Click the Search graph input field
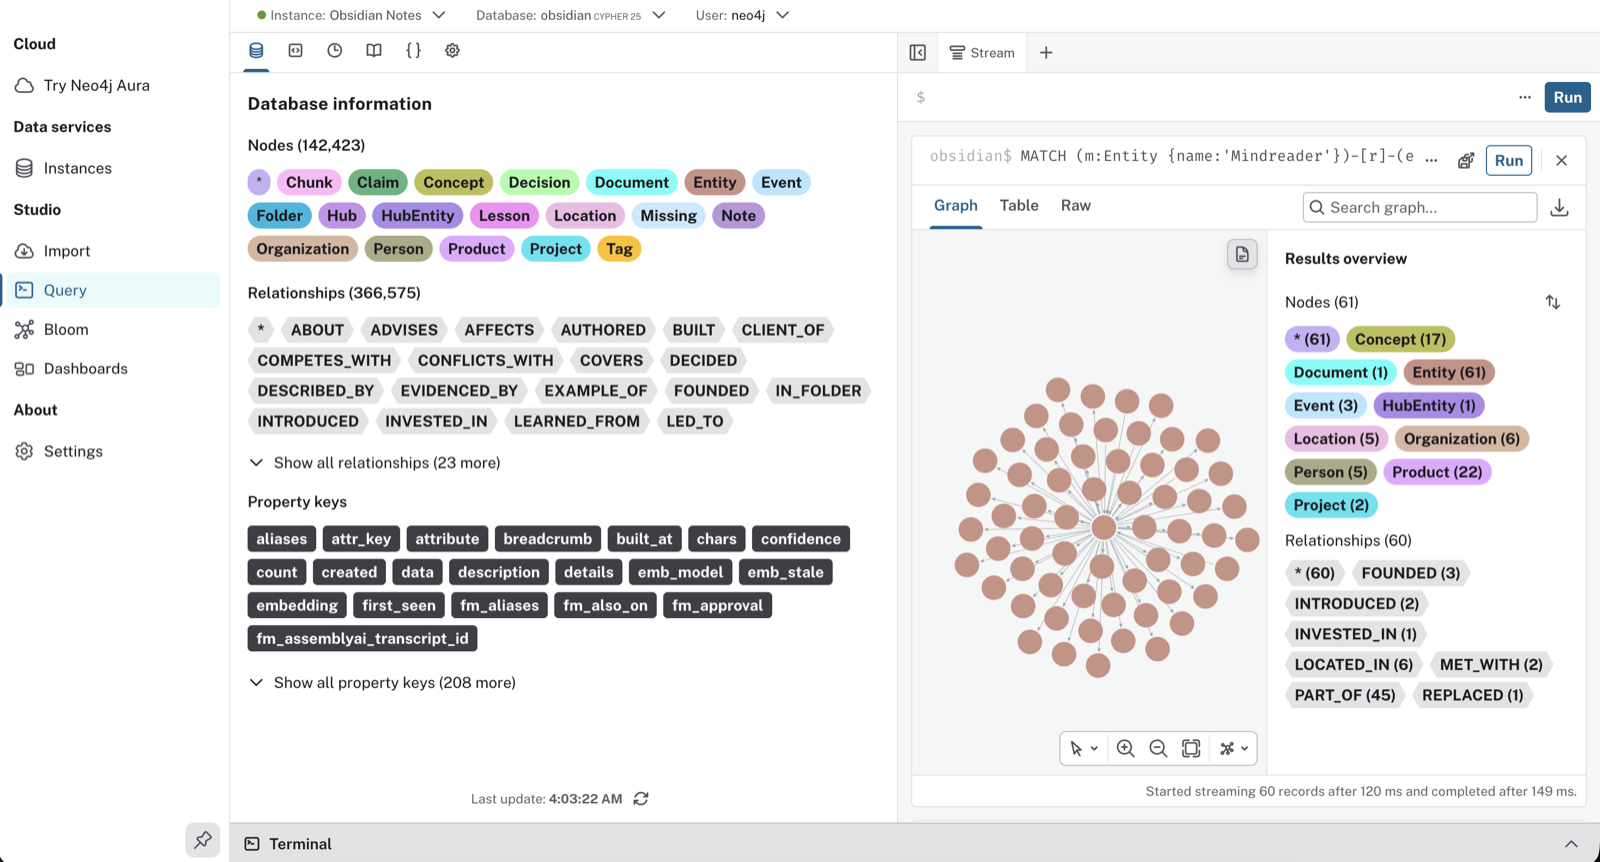1600x862 pixels. pos(1419,207)
